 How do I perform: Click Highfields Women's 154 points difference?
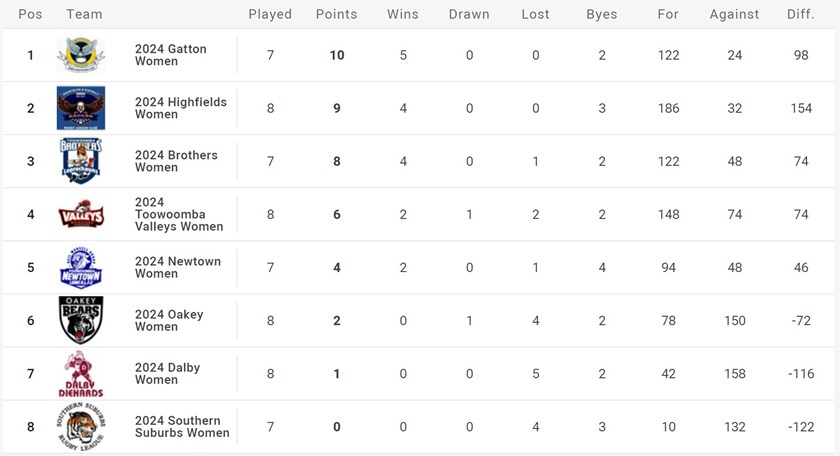801,108
